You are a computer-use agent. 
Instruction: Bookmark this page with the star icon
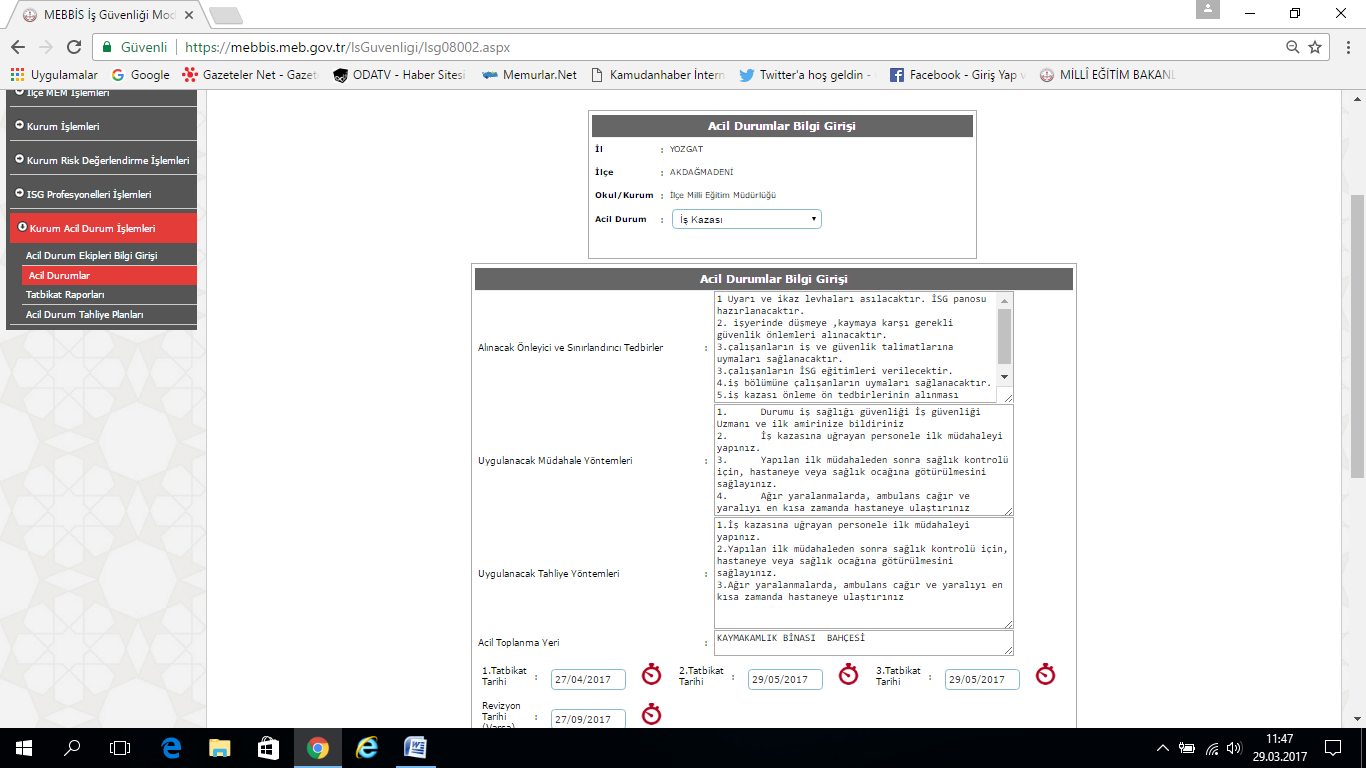pyautogui.click(x=1315, y=47)
